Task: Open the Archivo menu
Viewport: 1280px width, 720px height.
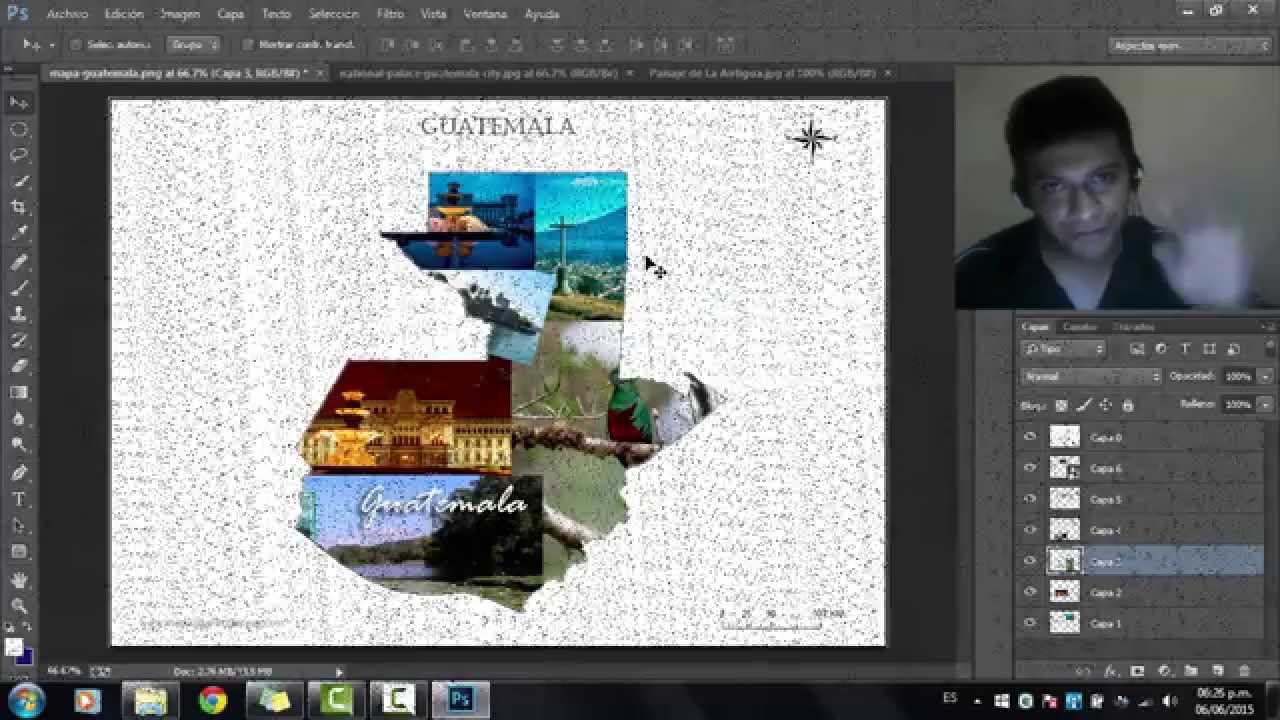Action: [x=67, y=14]
